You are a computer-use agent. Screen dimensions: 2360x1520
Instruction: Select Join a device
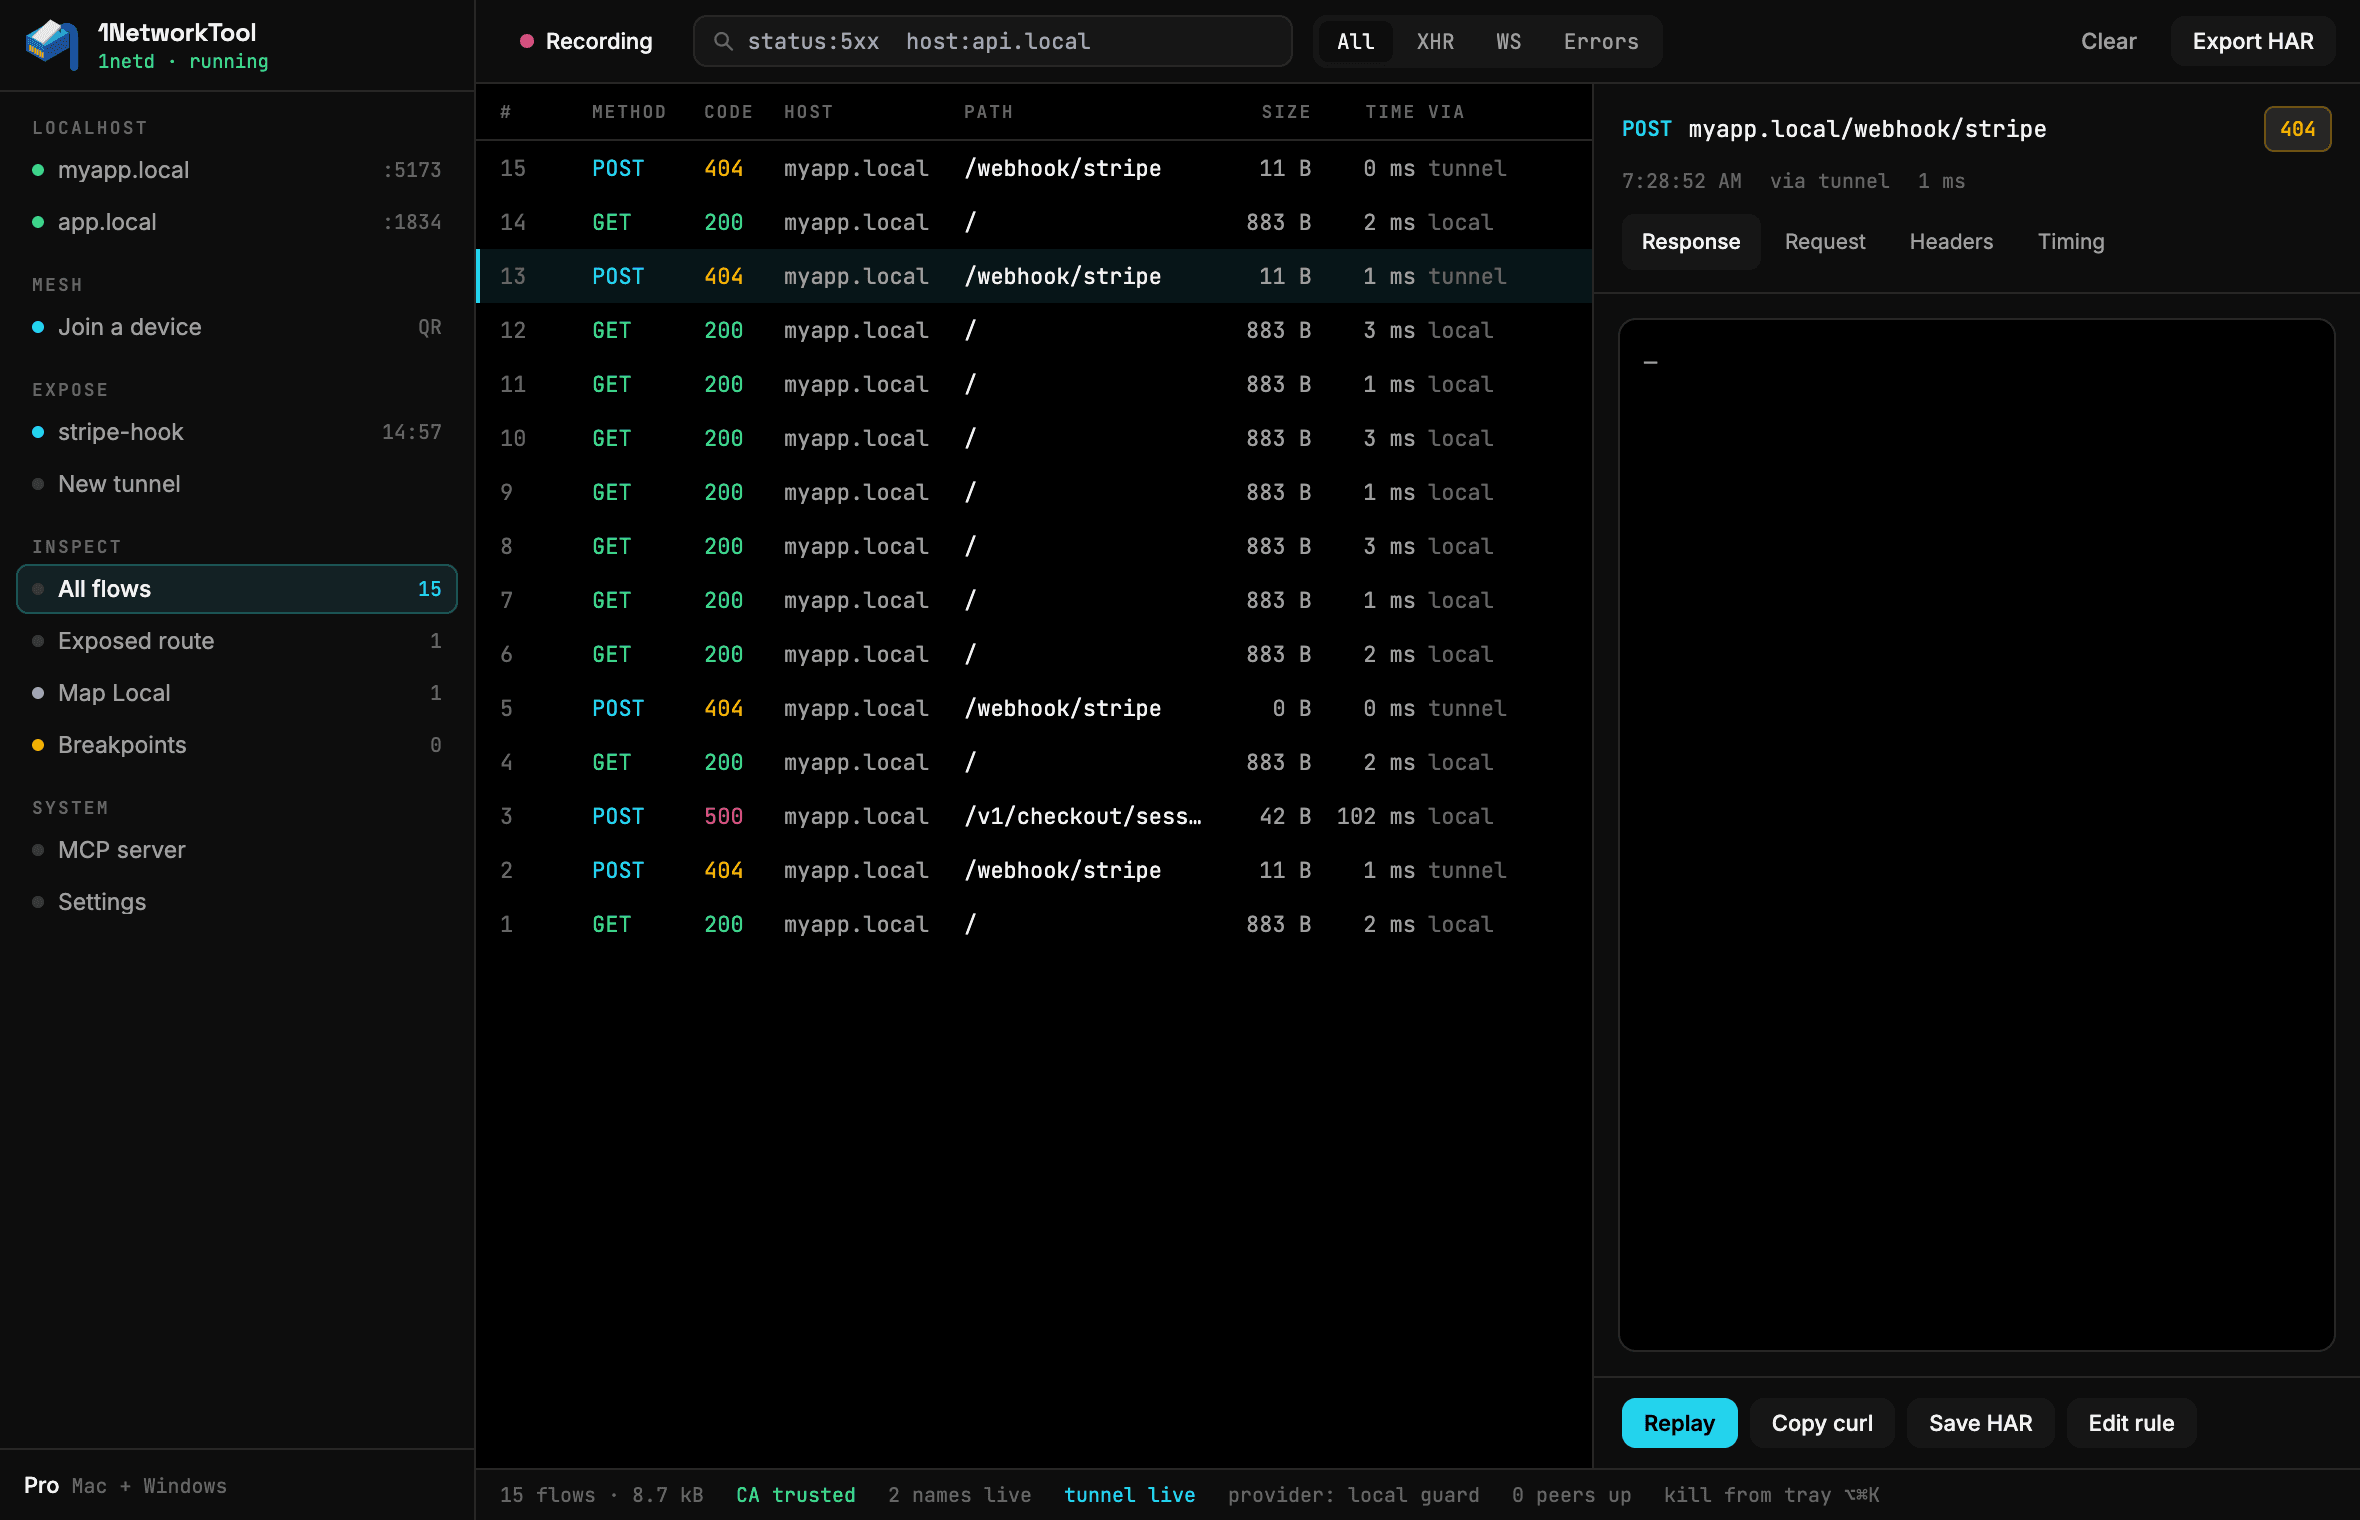pyautogui.click(x=237, y=327)
